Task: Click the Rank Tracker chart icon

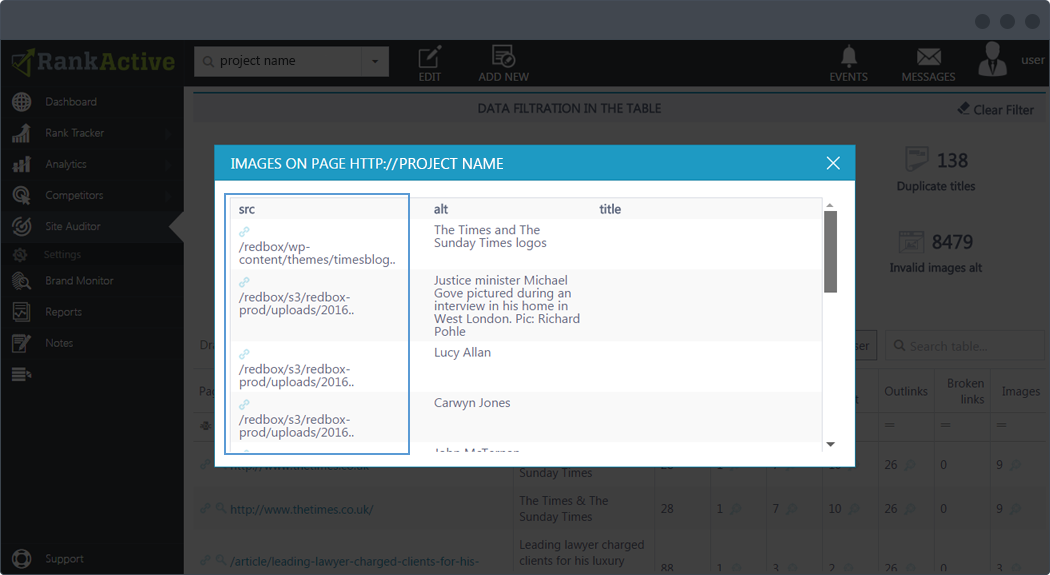Action: [21, 133]
